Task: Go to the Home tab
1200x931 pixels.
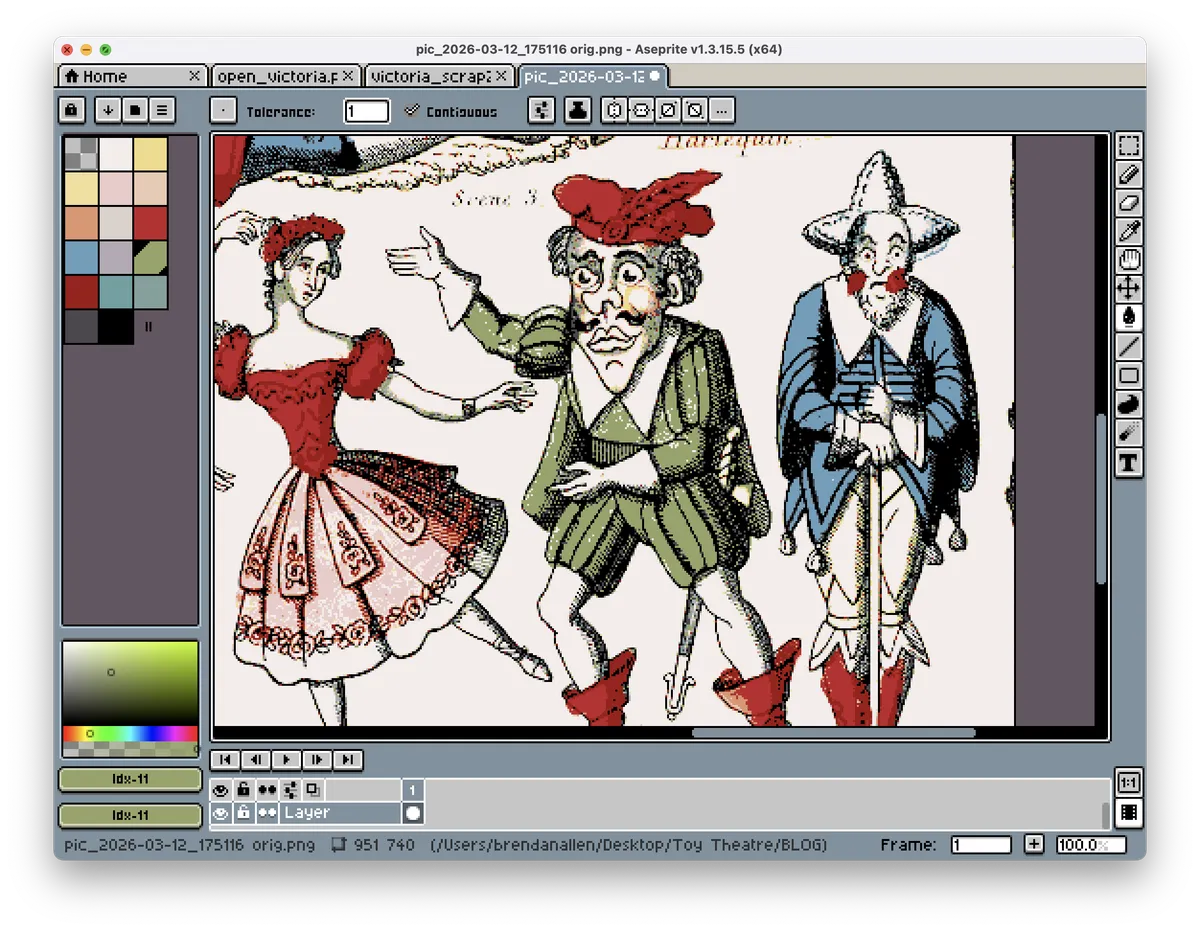Action: click(x=105, y=76)
